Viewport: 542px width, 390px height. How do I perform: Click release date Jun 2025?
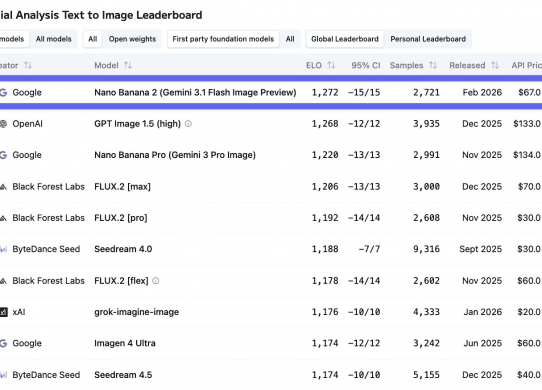point(483,343)
